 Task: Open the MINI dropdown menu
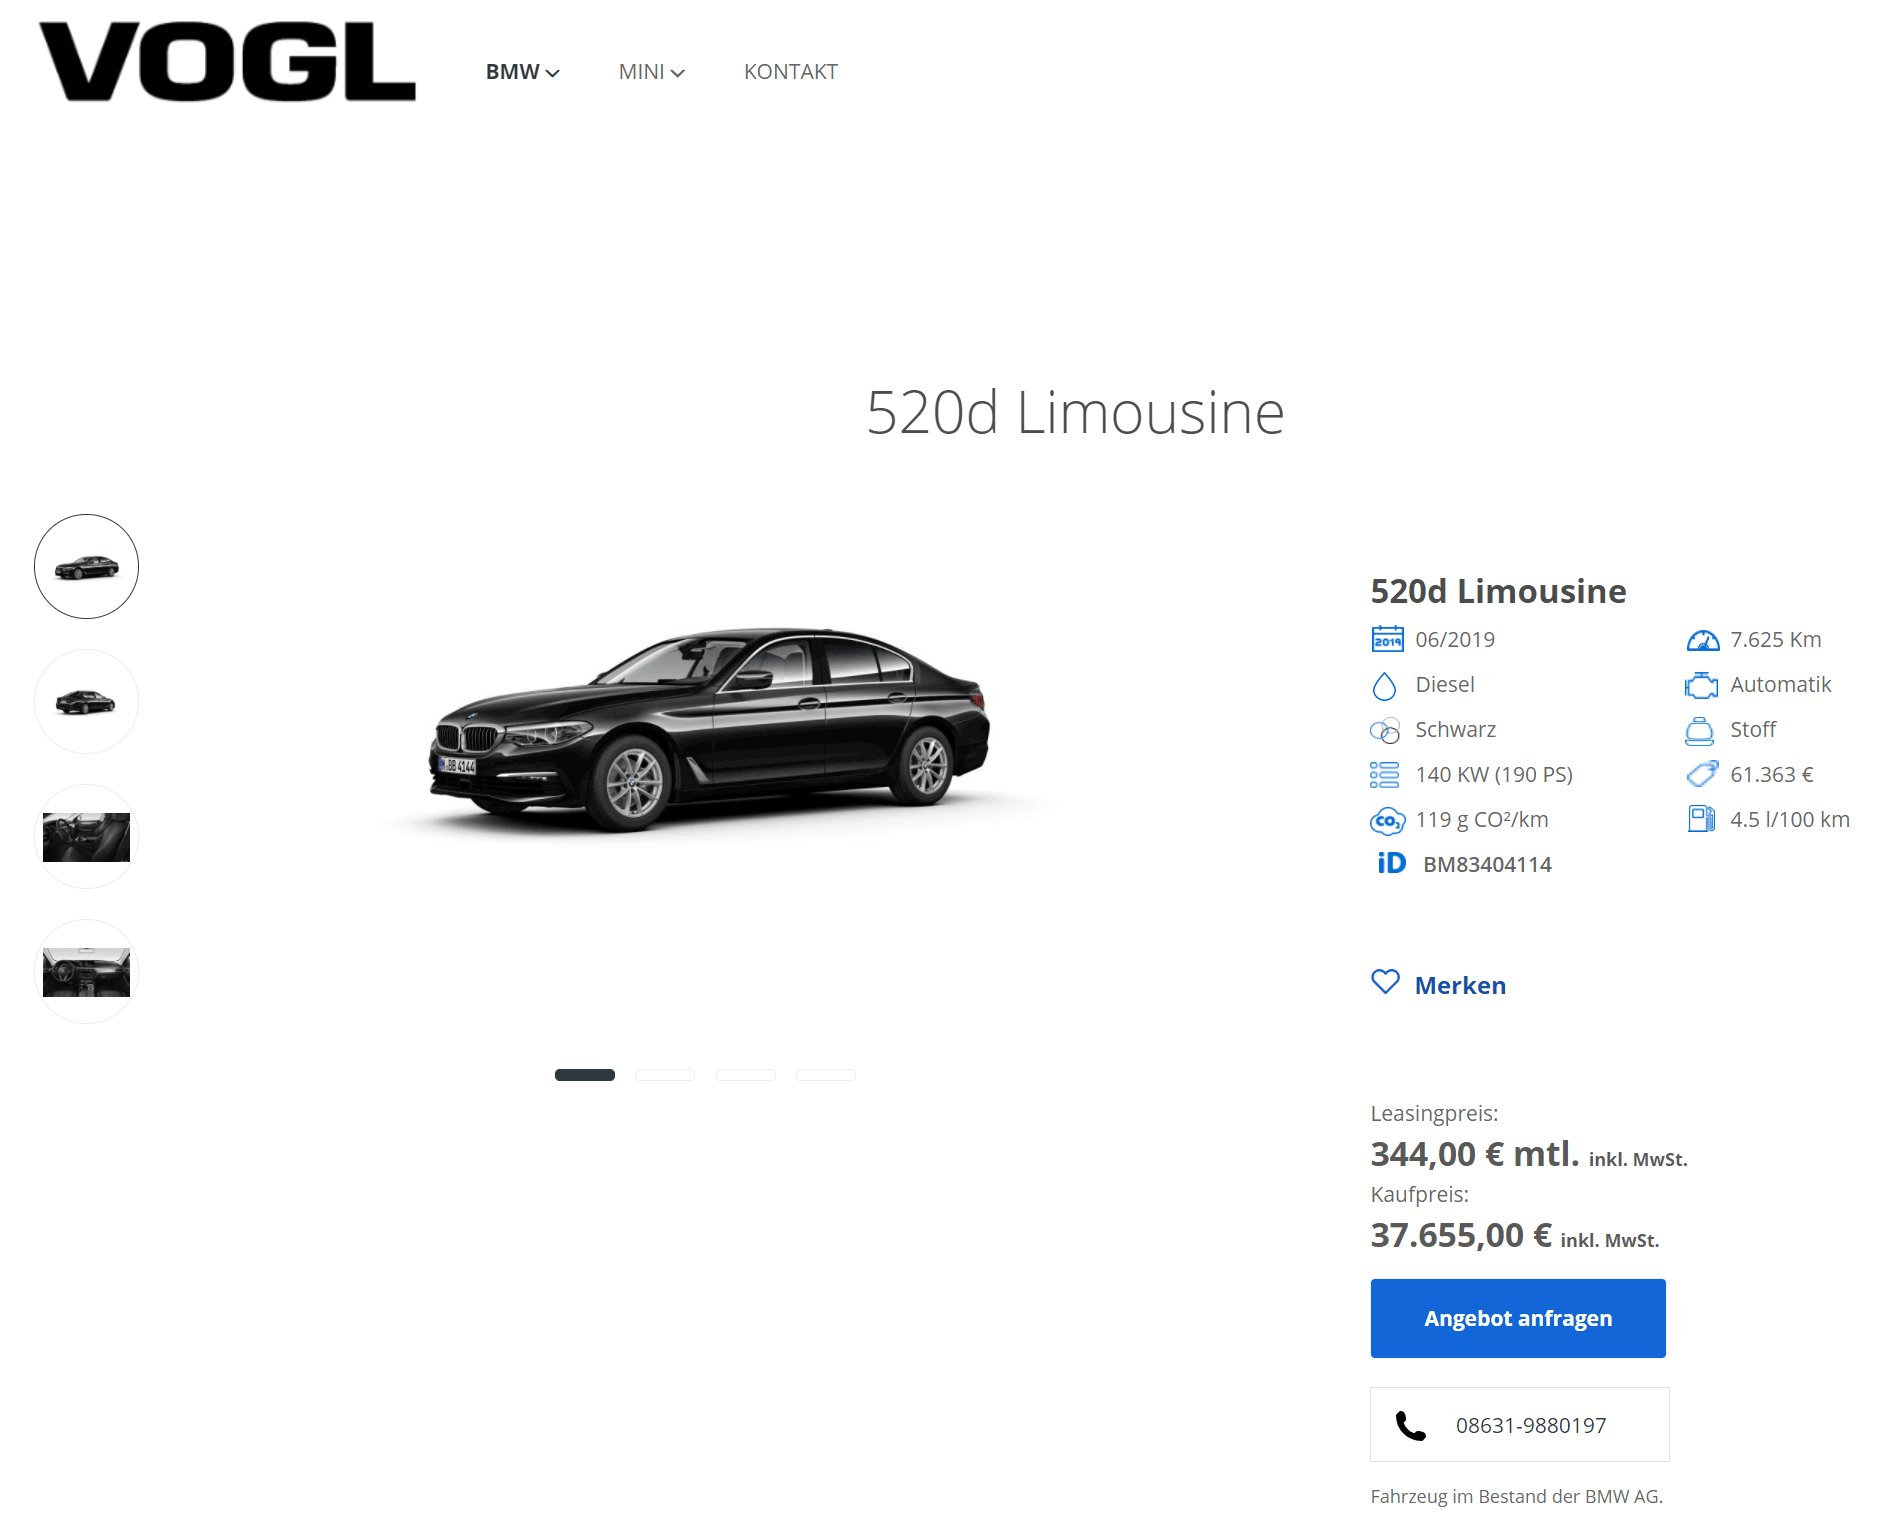[x=651, y=72]
